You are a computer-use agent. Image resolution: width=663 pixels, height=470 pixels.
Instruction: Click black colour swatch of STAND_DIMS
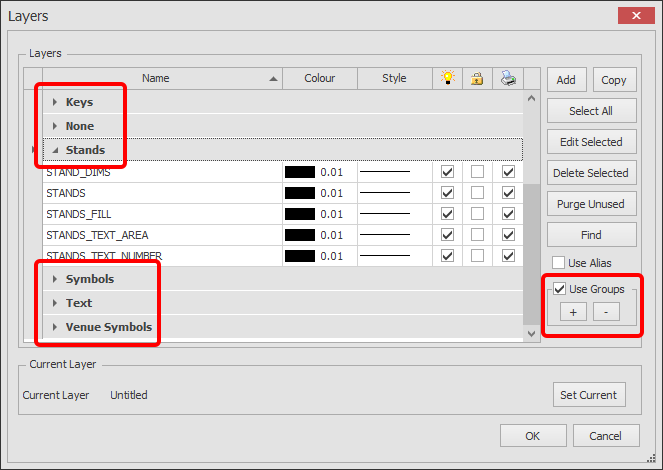pos(300,172)
